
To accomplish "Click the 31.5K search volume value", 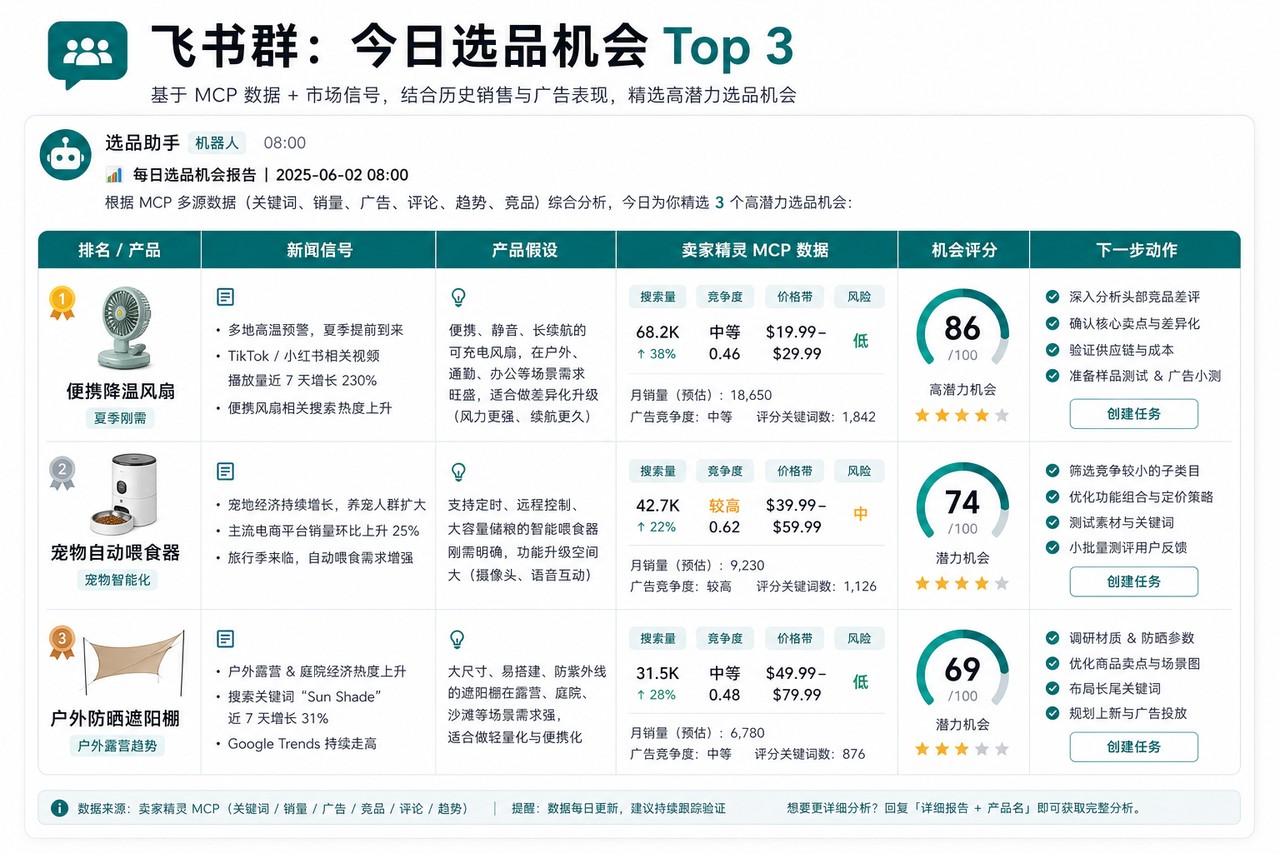I will [x=658, y=673].
